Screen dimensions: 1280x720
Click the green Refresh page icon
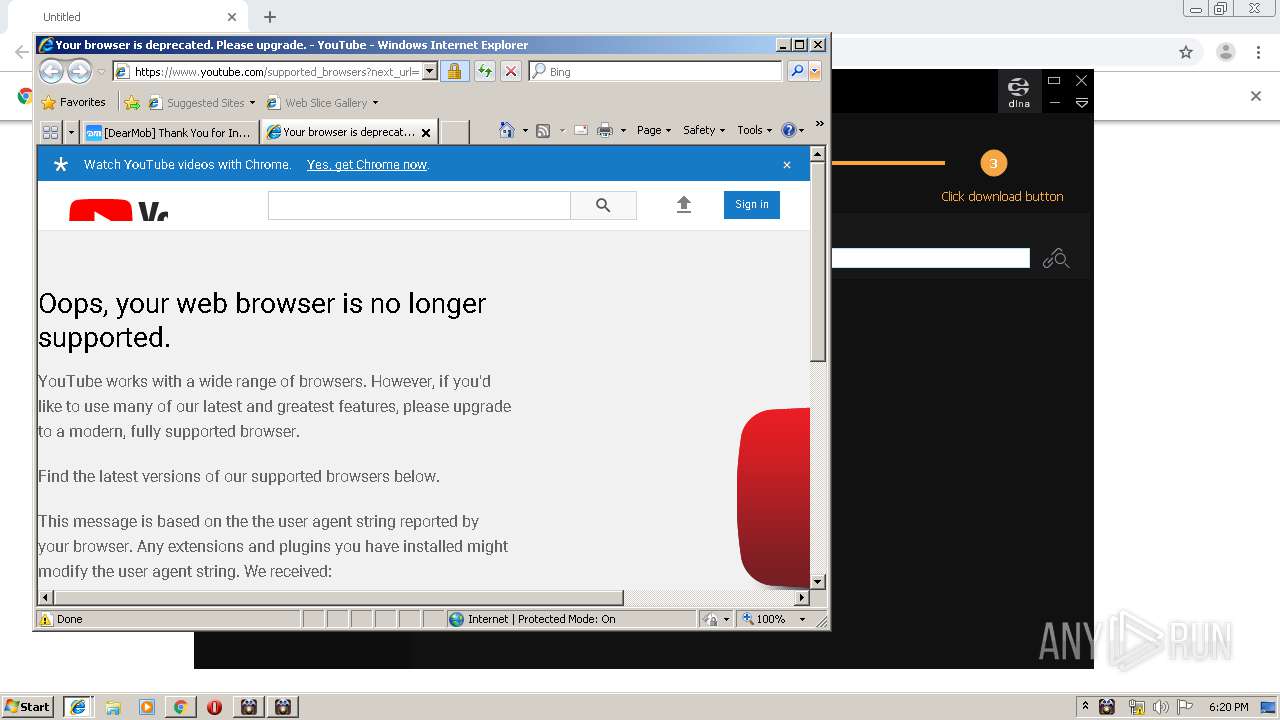[x=484, y=71]
